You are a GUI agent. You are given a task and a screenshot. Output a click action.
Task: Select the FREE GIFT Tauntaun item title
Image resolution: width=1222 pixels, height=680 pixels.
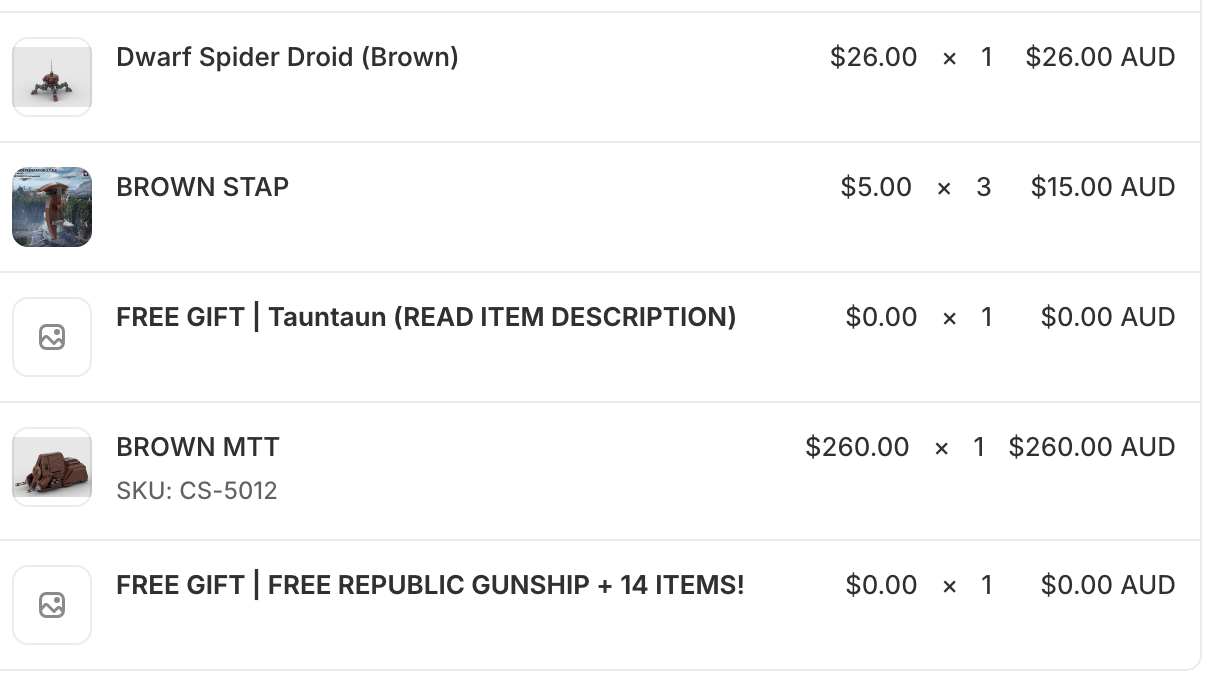[x=426, y=317]
